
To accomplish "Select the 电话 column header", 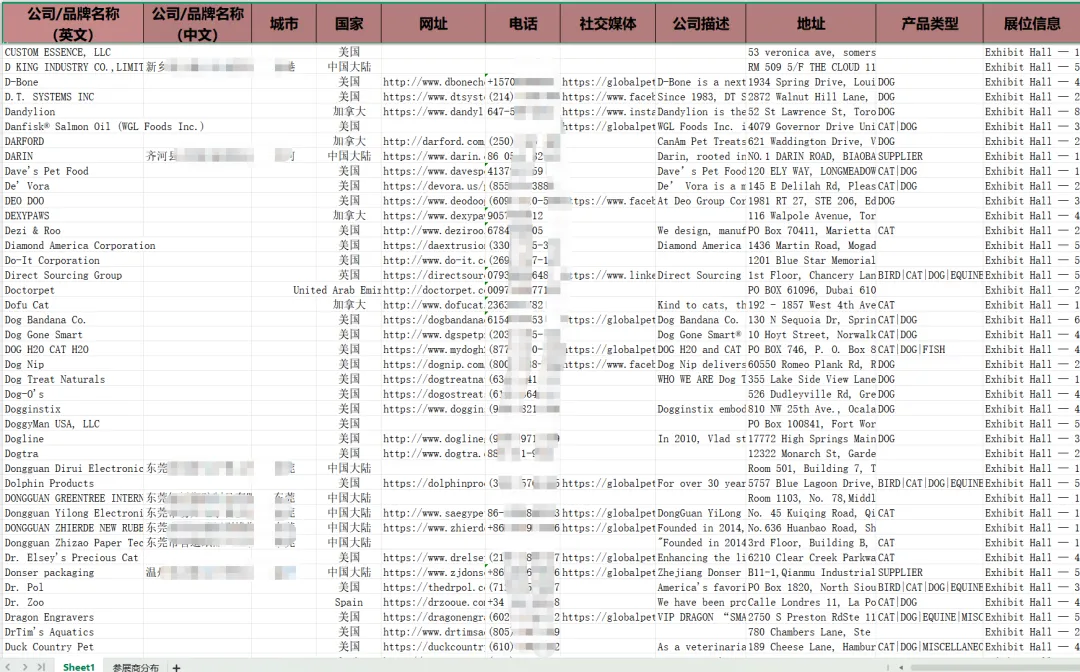I will 523,23.
